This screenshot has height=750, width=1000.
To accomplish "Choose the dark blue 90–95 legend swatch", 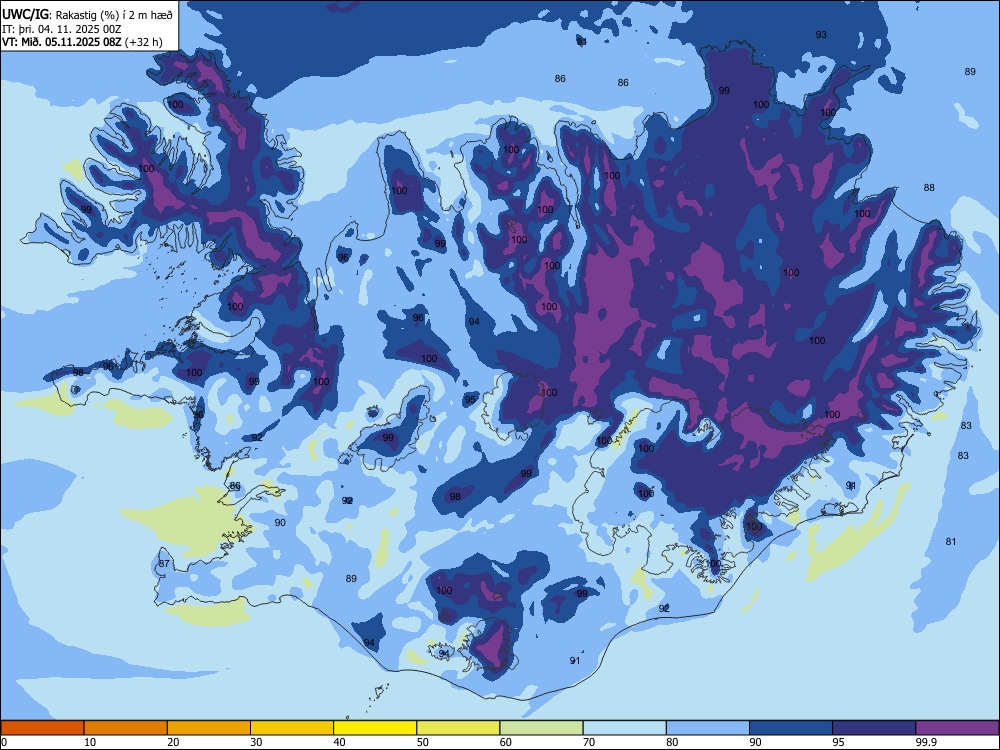I will pyautogui.click(x=791, y=728).
